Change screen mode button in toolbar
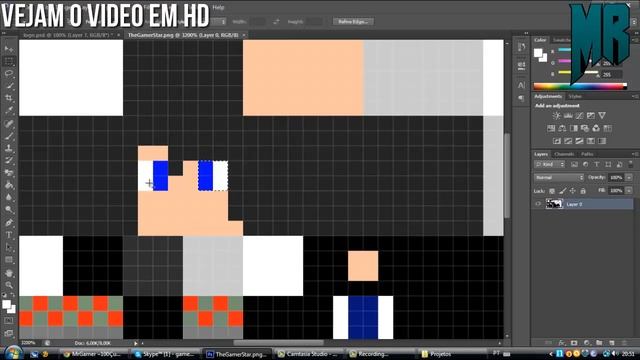640x360 pixels. [x=9, y=333]
